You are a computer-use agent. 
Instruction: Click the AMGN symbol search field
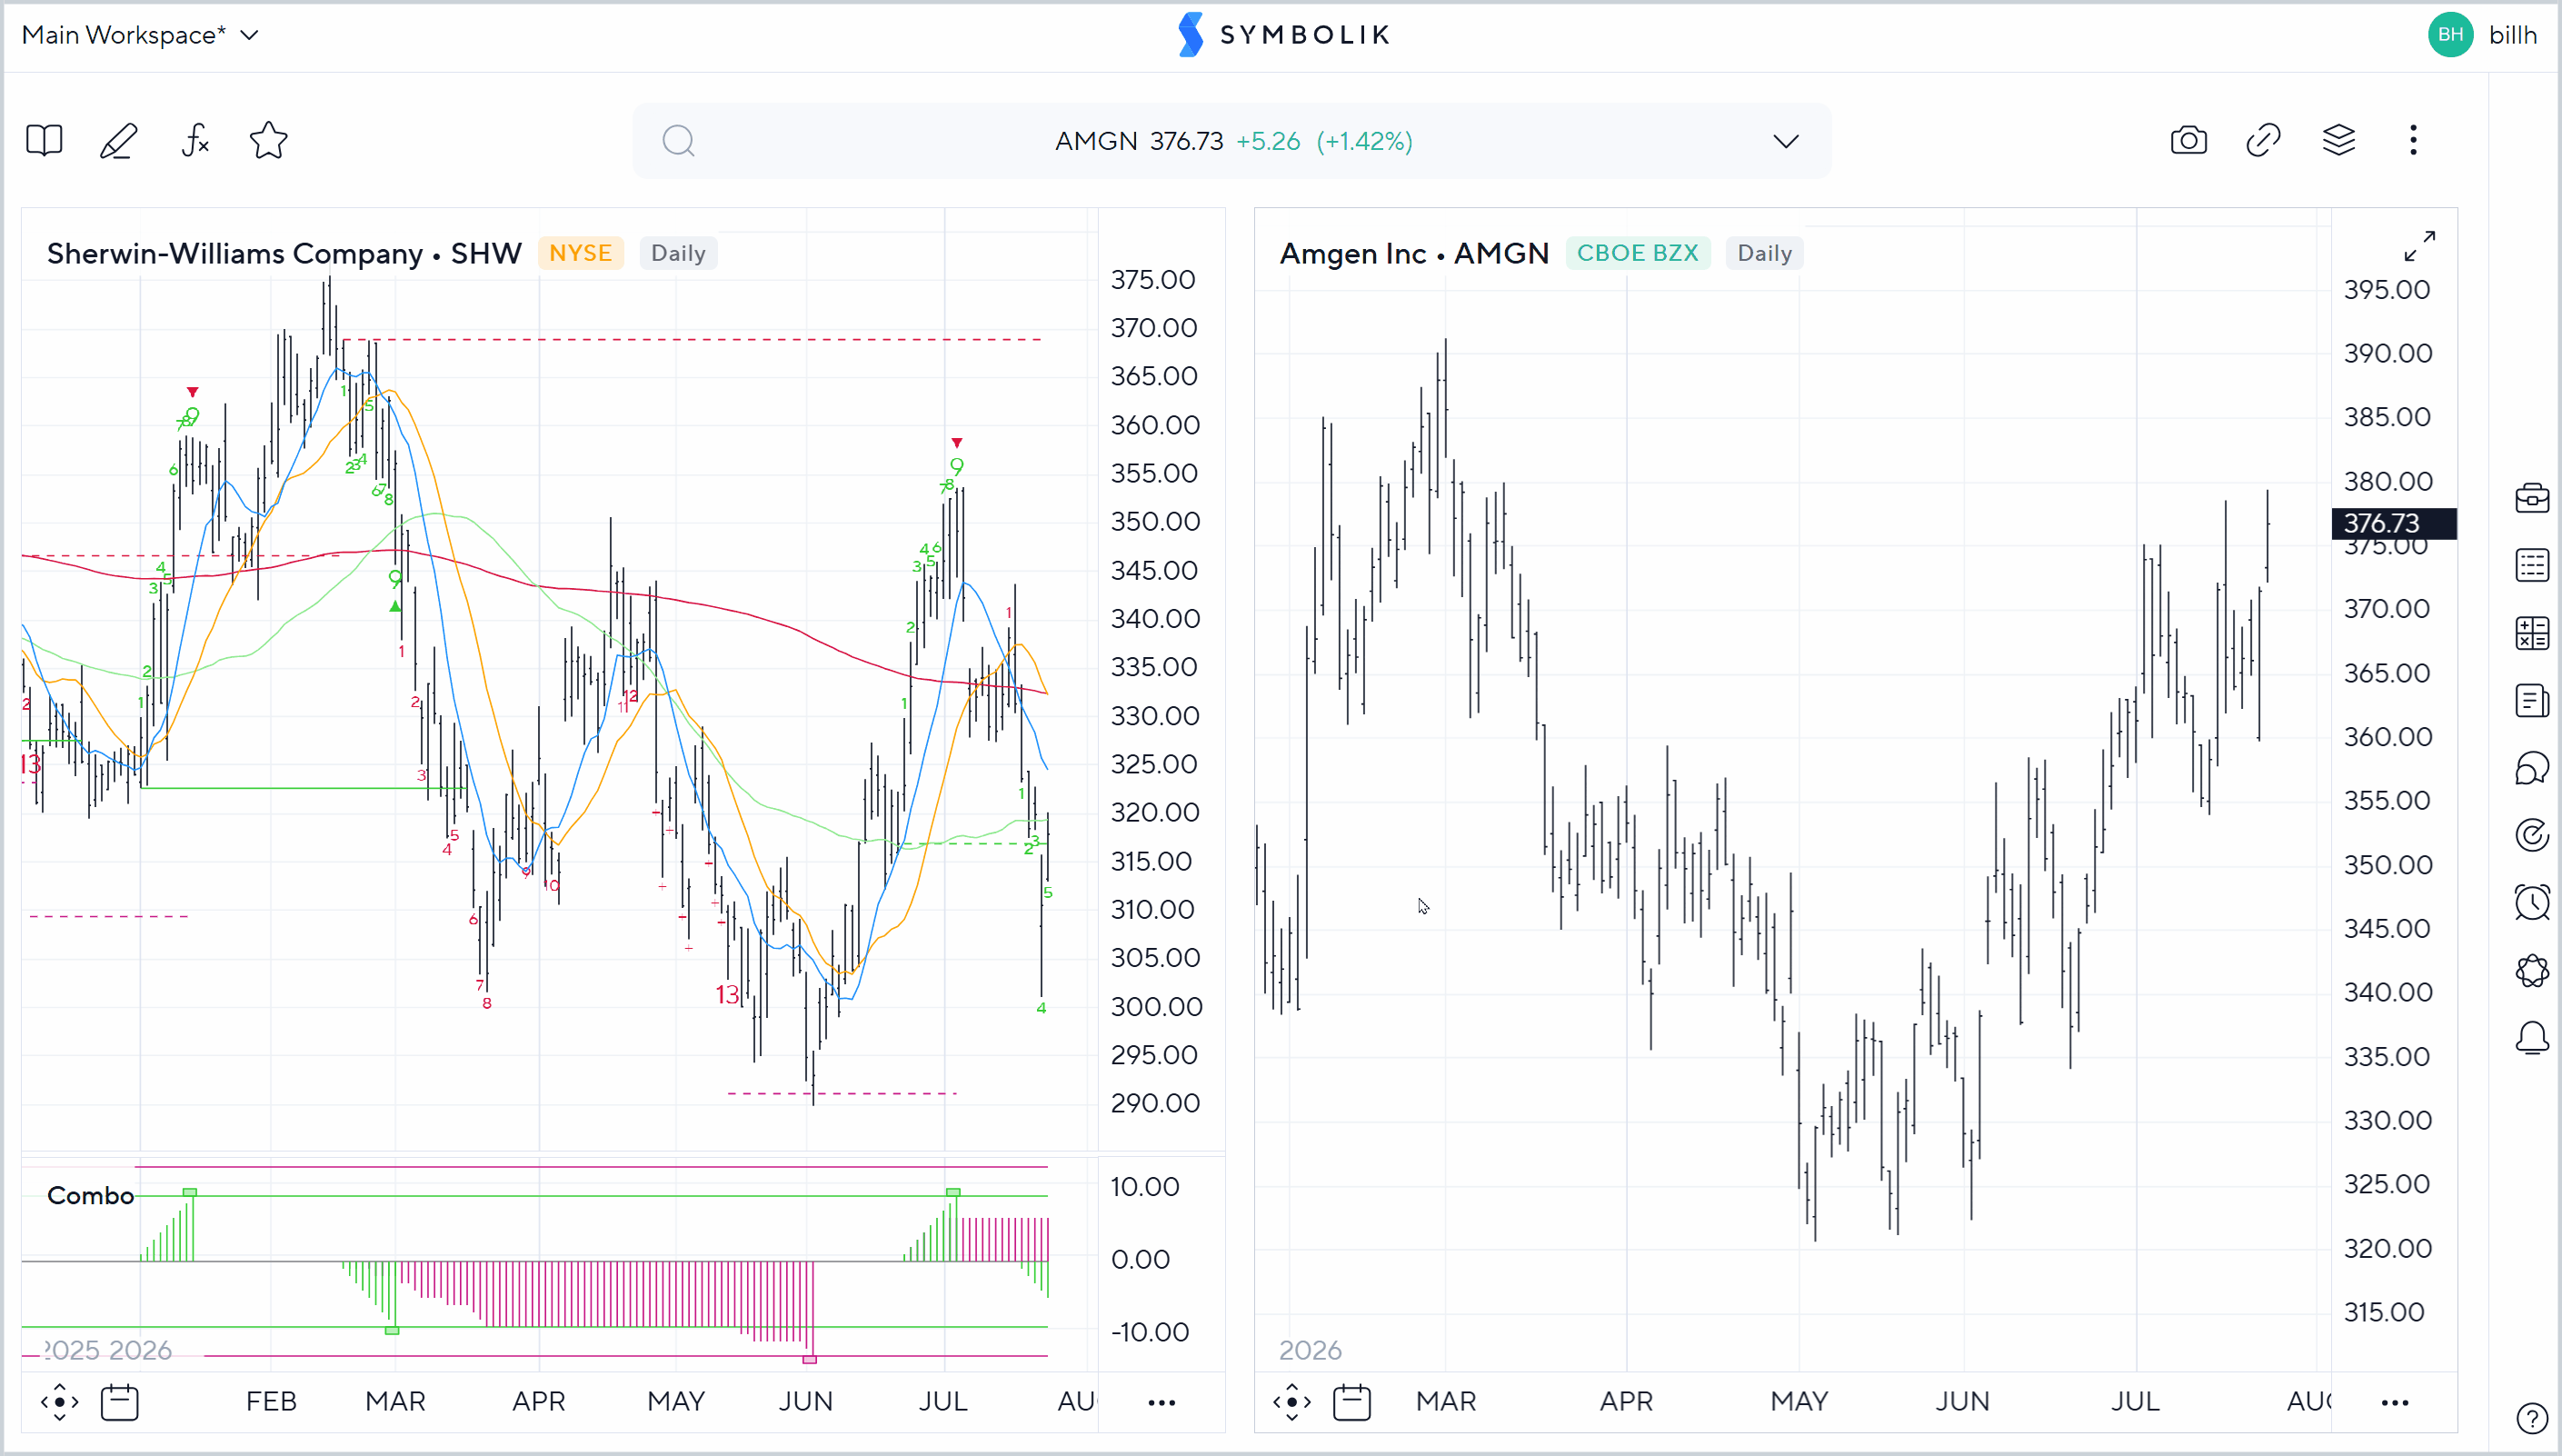click(1232, 141)
